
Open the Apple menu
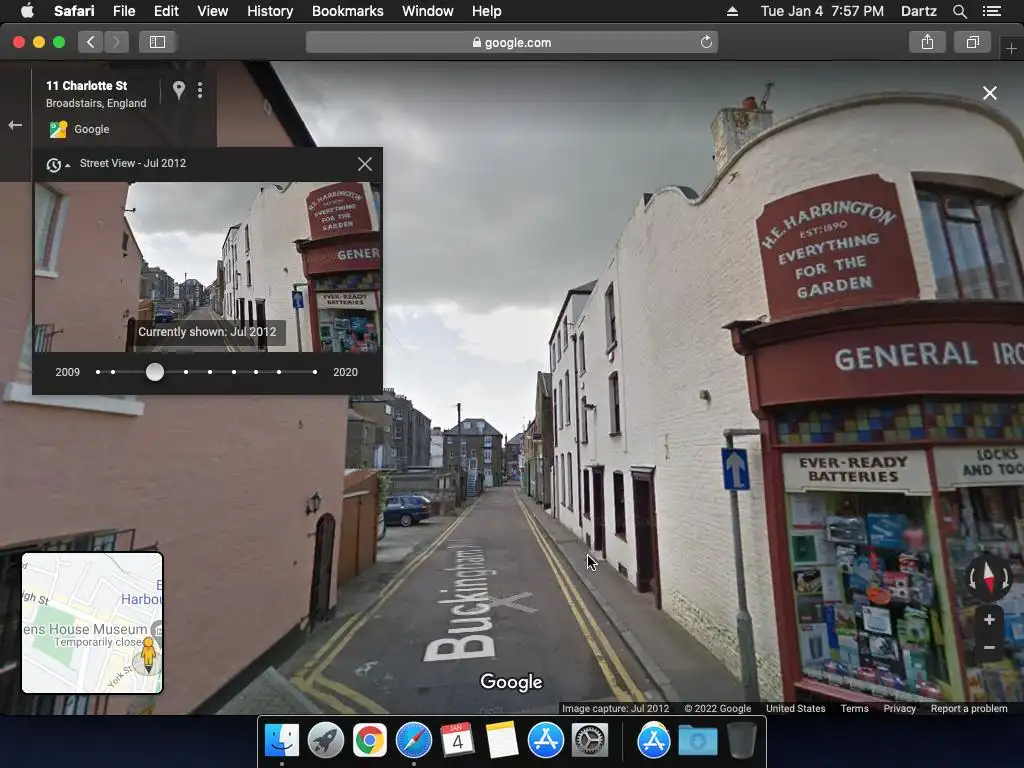click(x=27, y=11)
